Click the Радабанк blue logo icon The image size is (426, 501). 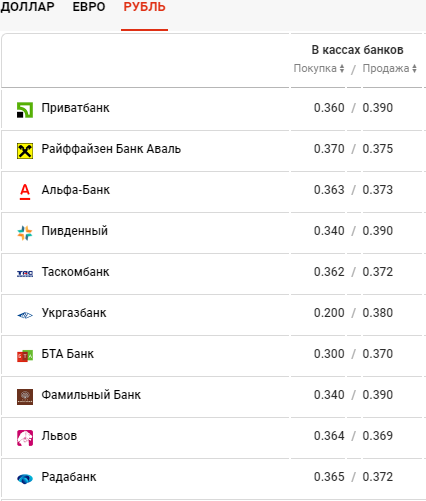point(25,479)
